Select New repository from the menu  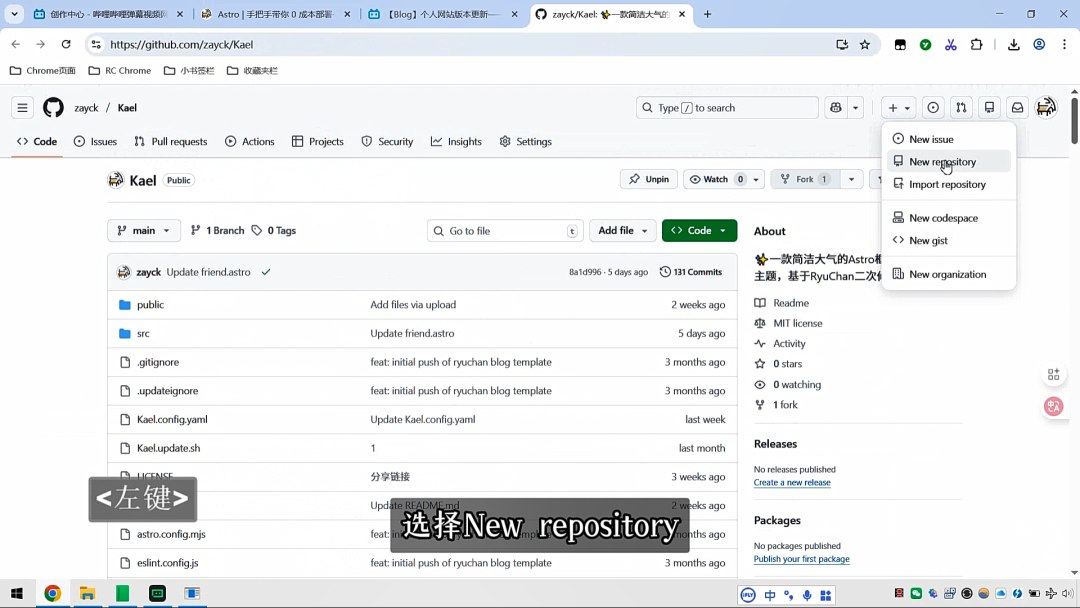[x=942, y=162]
